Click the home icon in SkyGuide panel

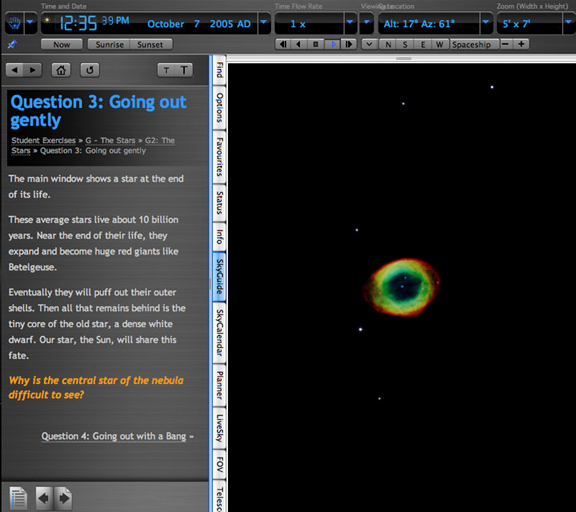tap(61, 70)
